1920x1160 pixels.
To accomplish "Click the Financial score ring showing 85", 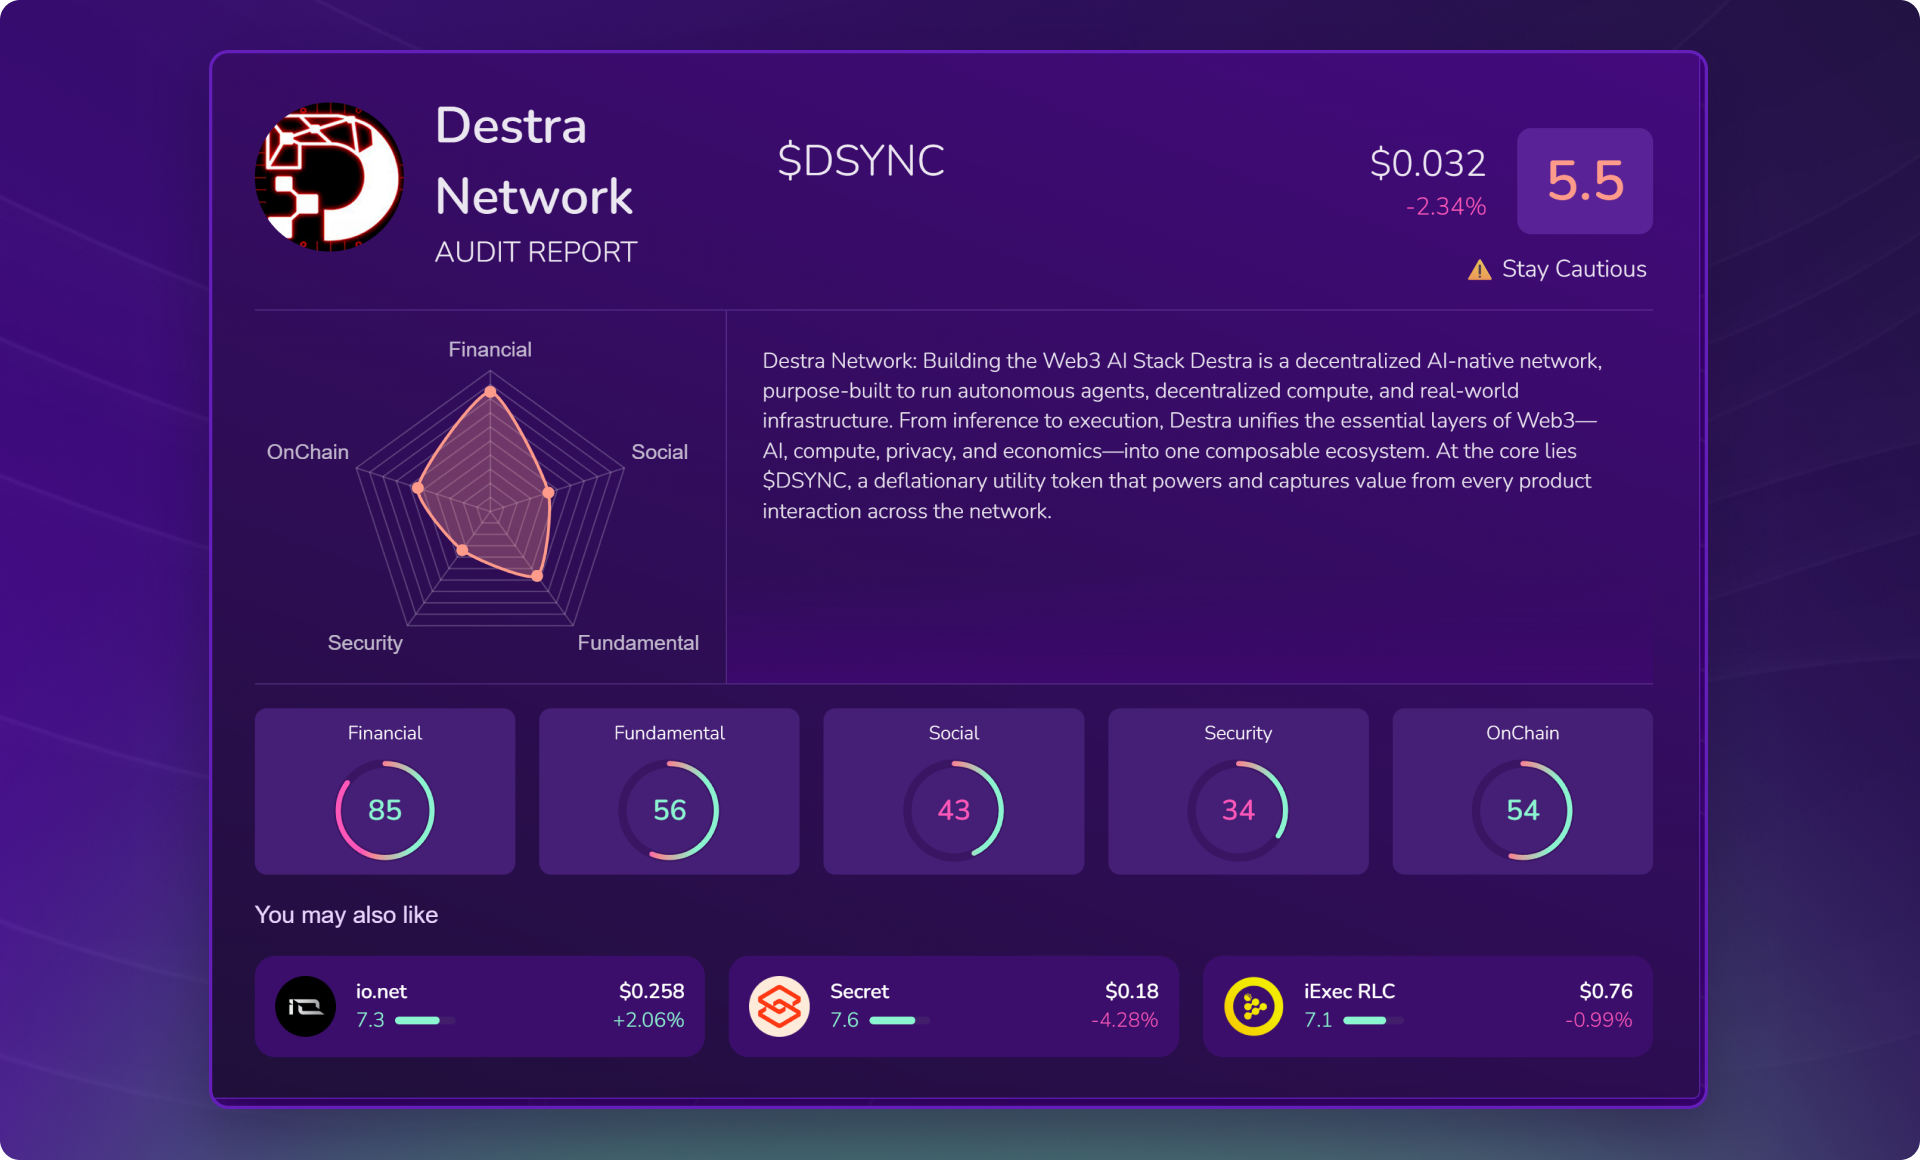I will pos(385,810).
